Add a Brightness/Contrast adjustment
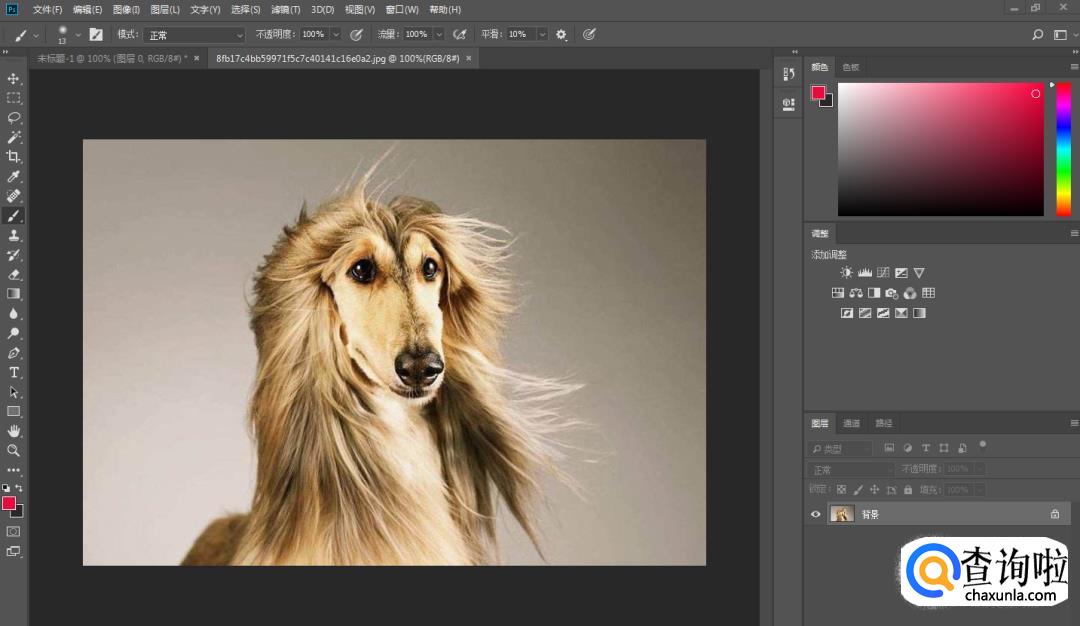 [x=847, y=272]
